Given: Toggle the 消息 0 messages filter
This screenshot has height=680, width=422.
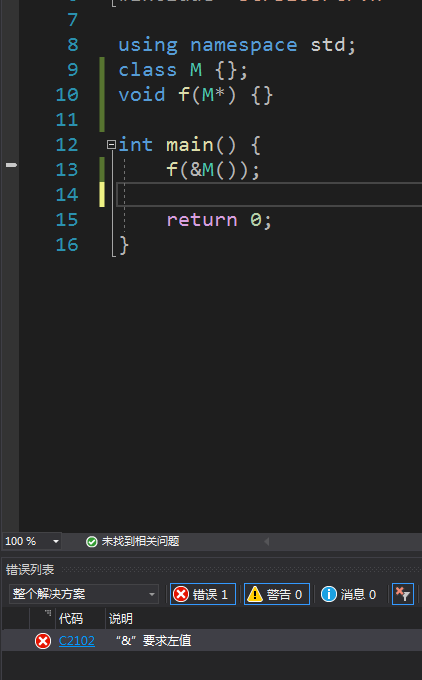Looking at the screenshot, I should [349, 594].
